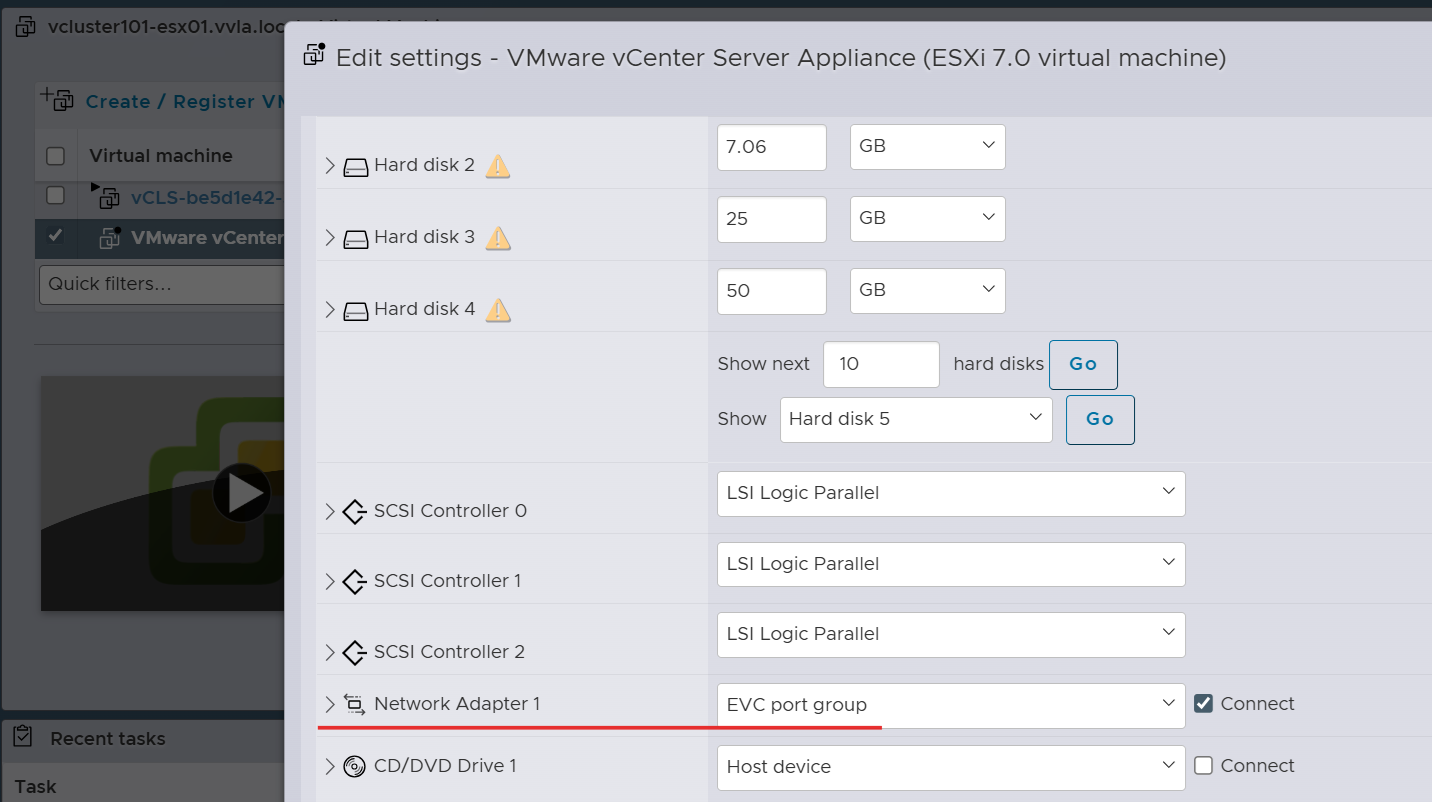Click the host icon beside vcluster101-esx01 title
1432x802 pixels.
(x=25, y=27)
